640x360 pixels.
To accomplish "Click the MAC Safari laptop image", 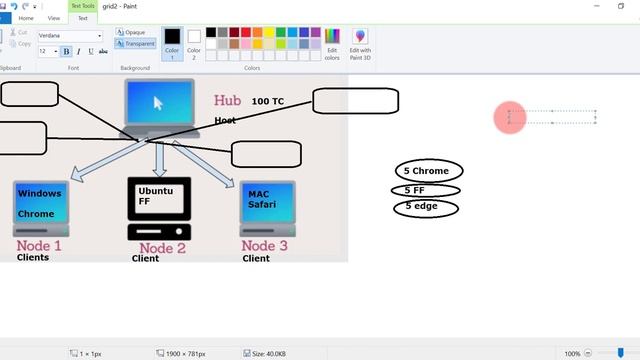I will [267, 209].
